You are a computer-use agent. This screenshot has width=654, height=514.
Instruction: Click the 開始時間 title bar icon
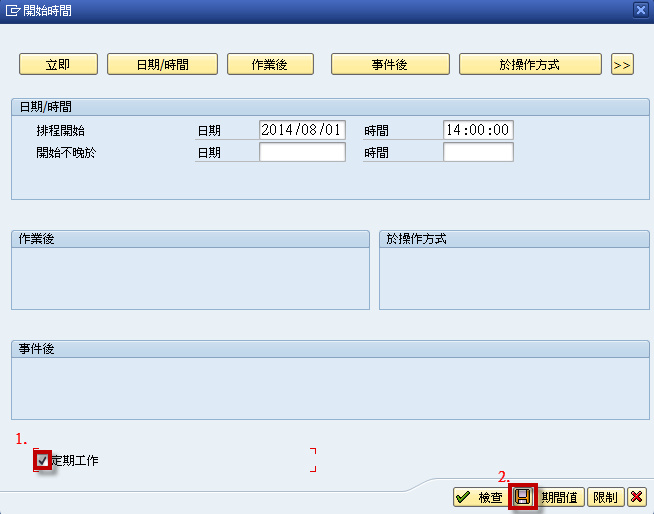pyautogui.click(x=13, y=10)
